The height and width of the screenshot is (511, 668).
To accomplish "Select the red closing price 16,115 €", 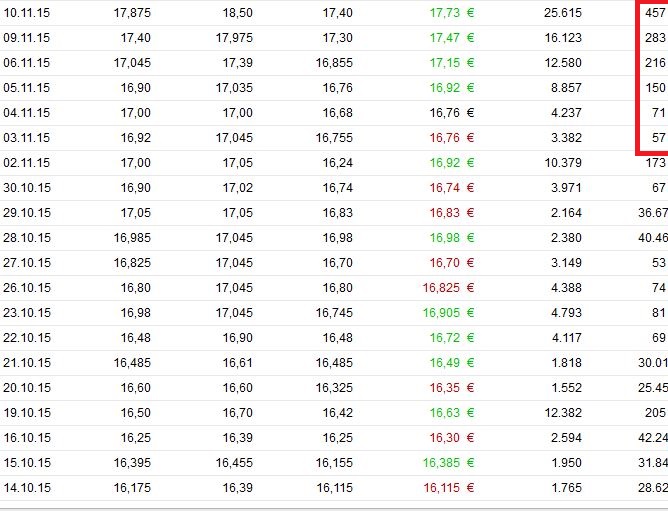I will coord(448,487).
